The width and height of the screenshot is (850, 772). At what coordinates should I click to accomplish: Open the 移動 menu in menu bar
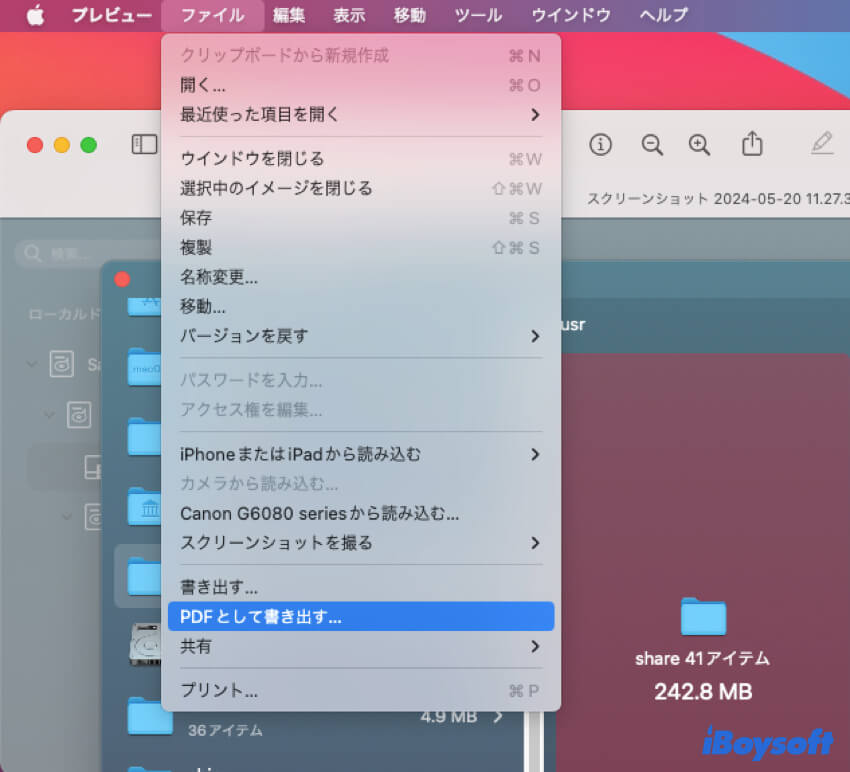410,15
